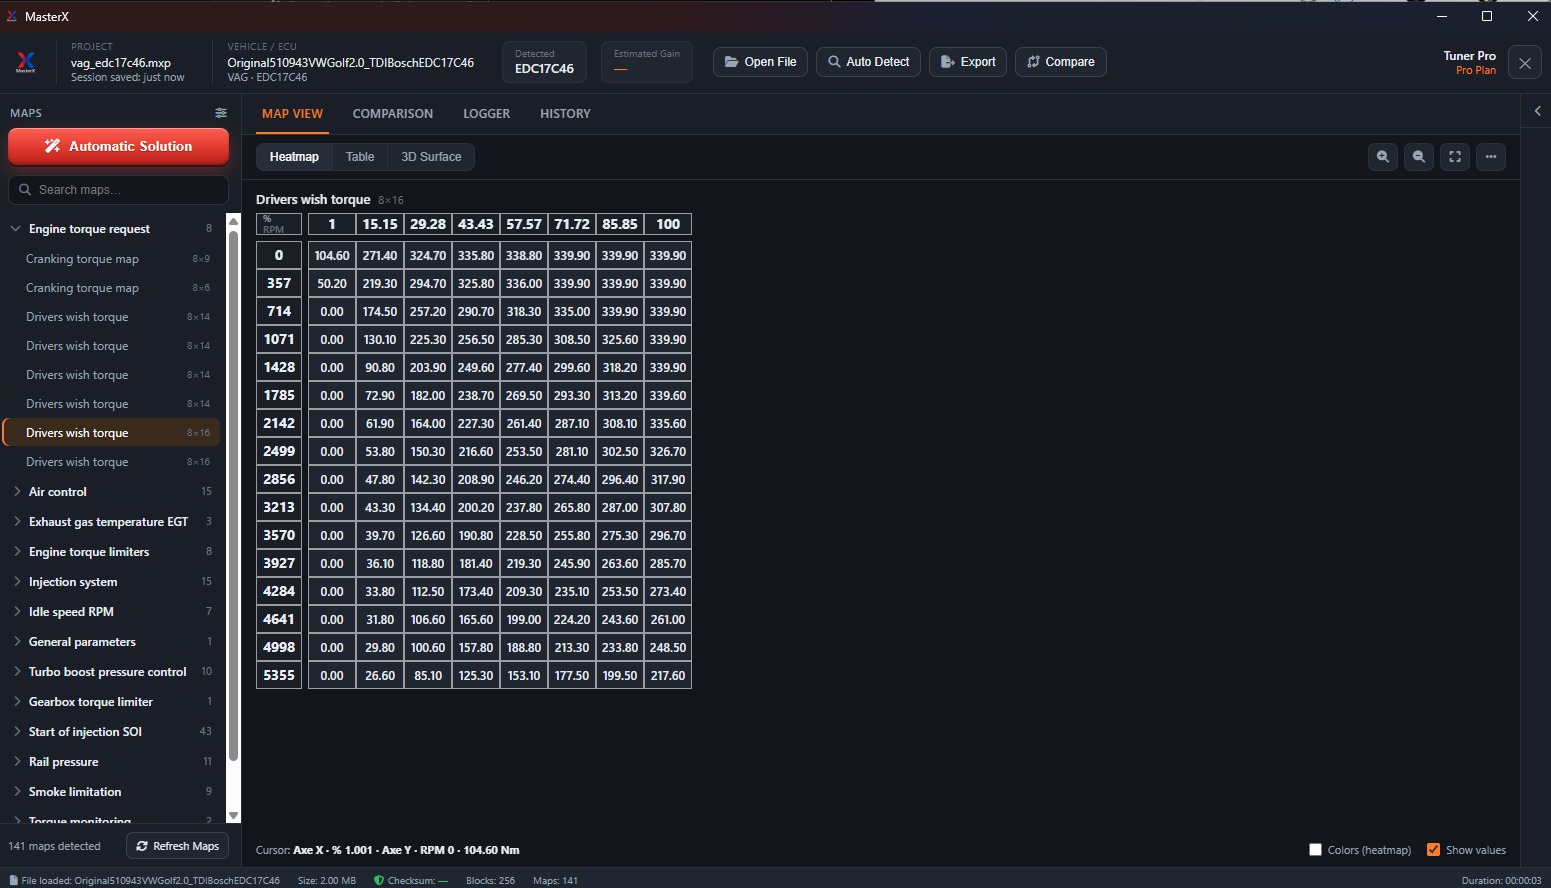Click the Search maps input field
Screen dimensions: 1551x888
click(x=118, y=190)
